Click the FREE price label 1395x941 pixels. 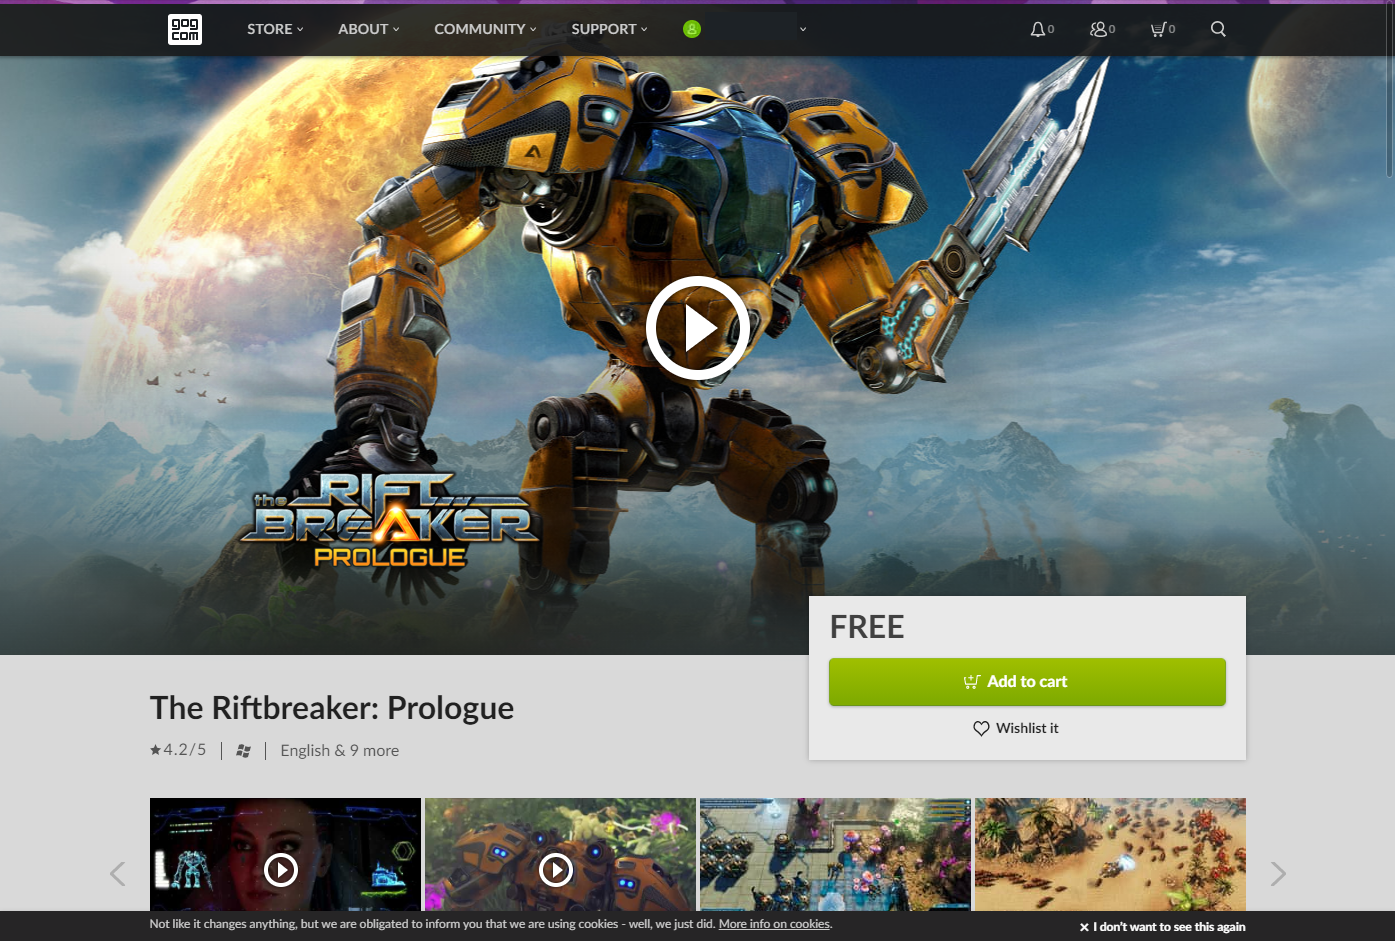click(867, 627)
